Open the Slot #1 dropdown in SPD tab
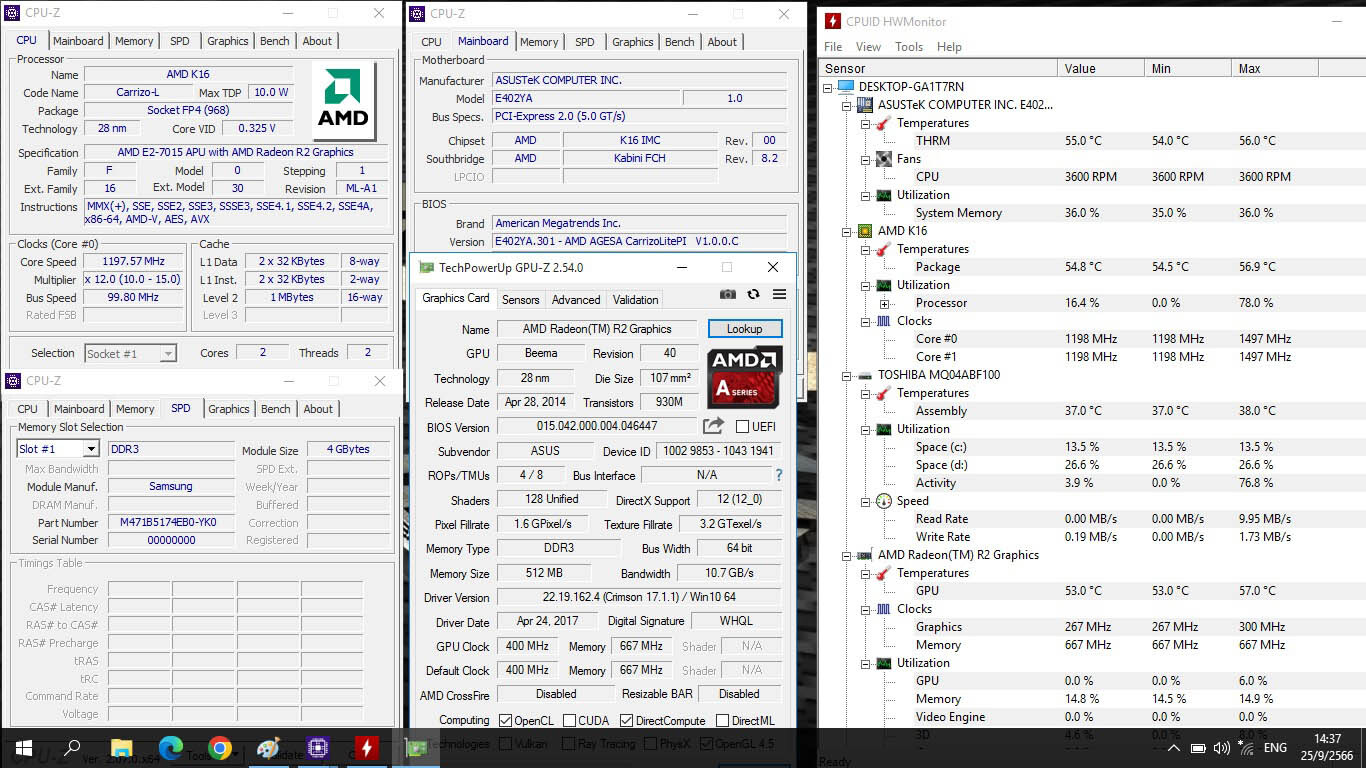 point(91,449)
